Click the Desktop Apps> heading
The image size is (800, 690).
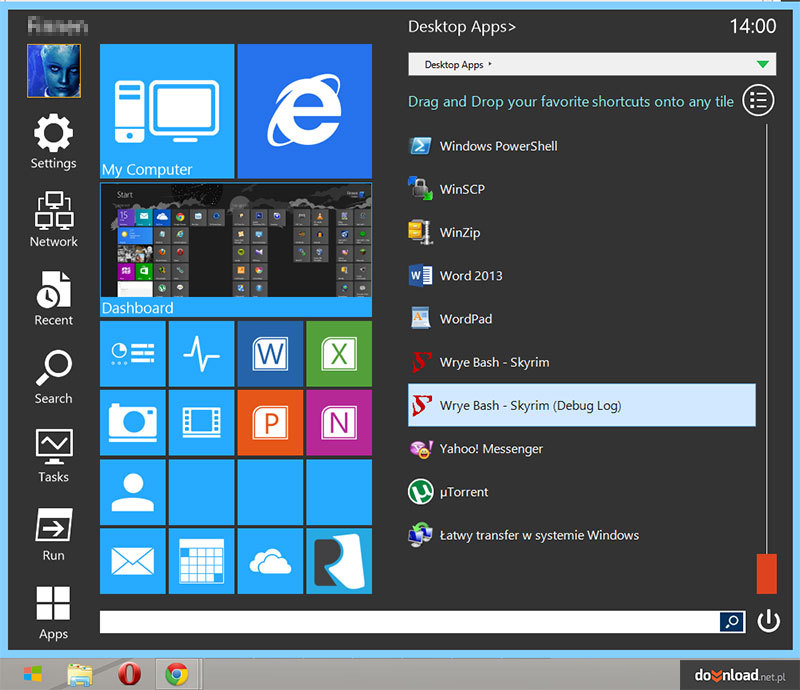[x=462, y=27]
